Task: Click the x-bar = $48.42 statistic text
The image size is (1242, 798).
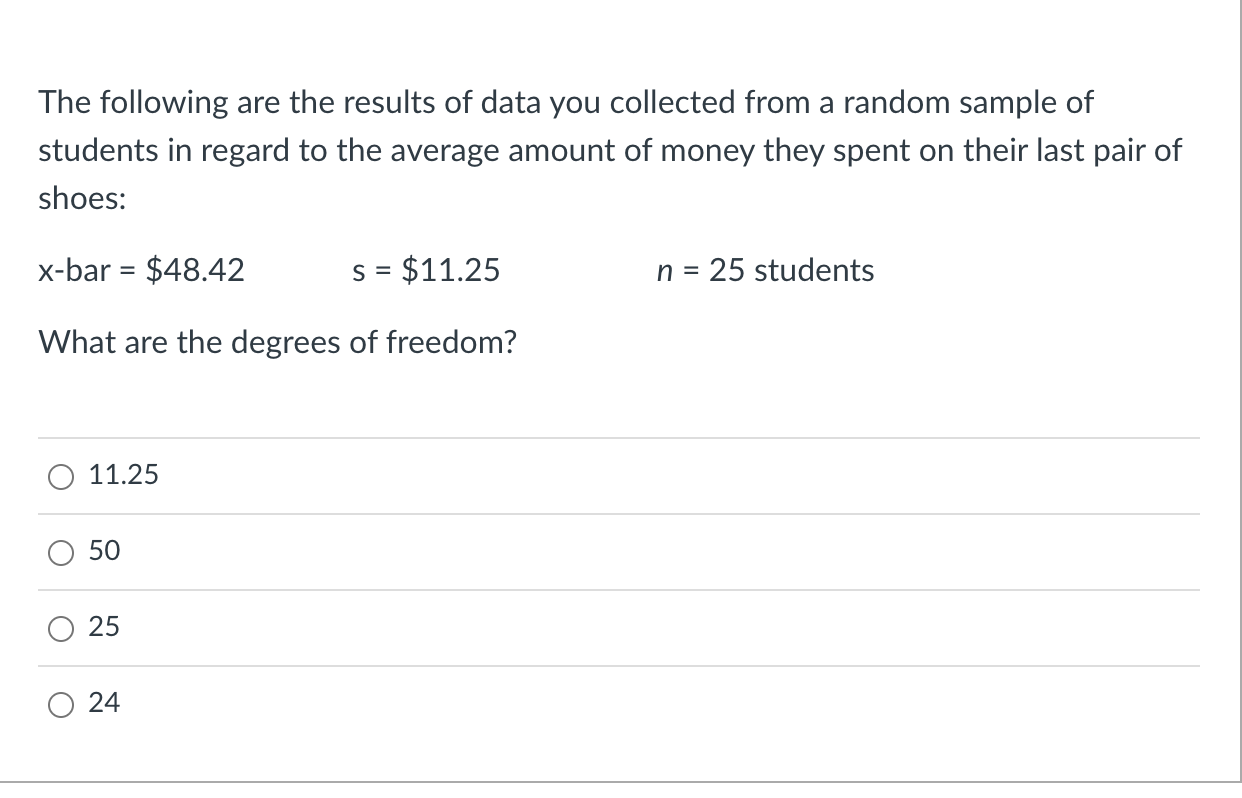Action: point(140,270)
